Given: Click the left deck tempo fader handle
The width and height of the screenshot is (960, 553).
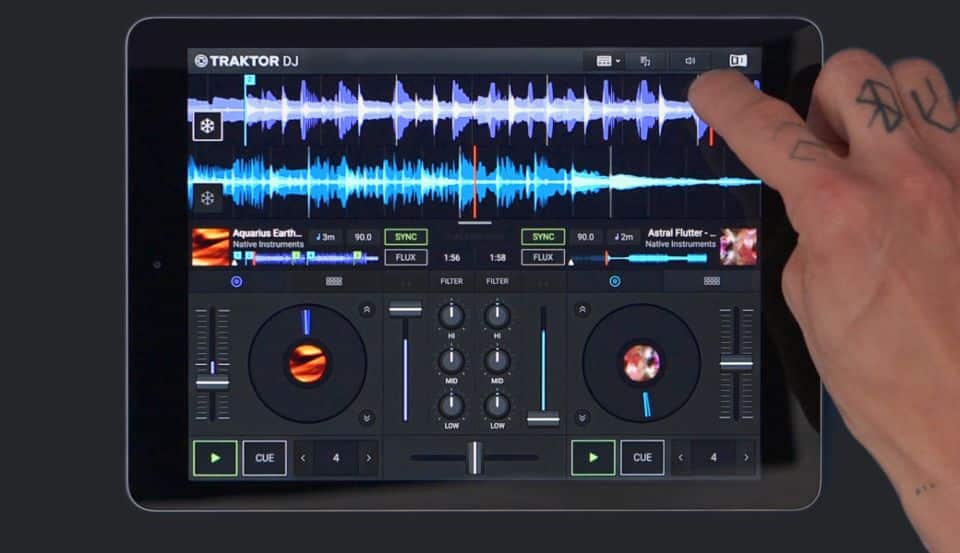Looking at the screenshot, I should pyautogui.click(x=212, y=383).
